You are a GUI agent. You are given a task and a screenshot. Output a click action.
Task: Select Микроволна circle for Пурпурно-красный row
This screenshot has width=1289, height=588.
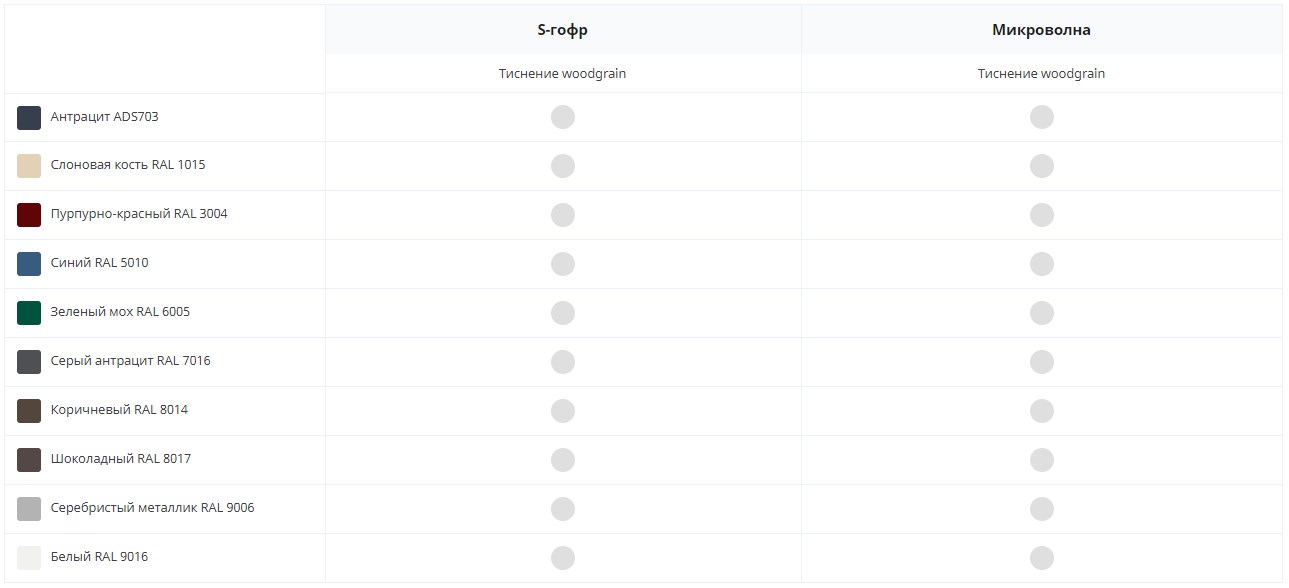[x=1042, y=215]
